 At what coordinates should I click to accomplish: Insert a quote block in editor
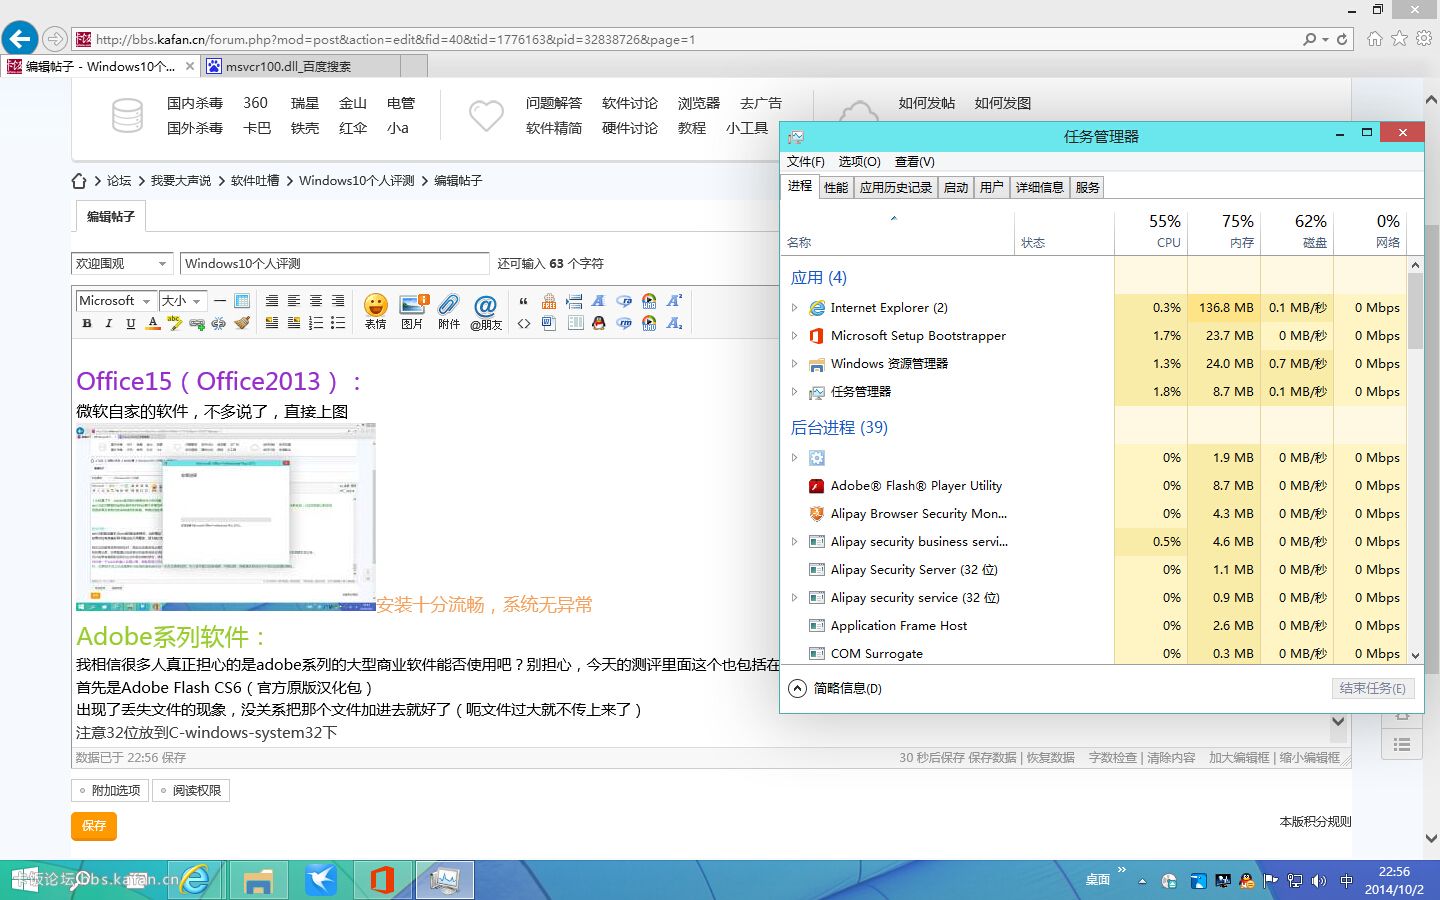[x=523, y=301]
